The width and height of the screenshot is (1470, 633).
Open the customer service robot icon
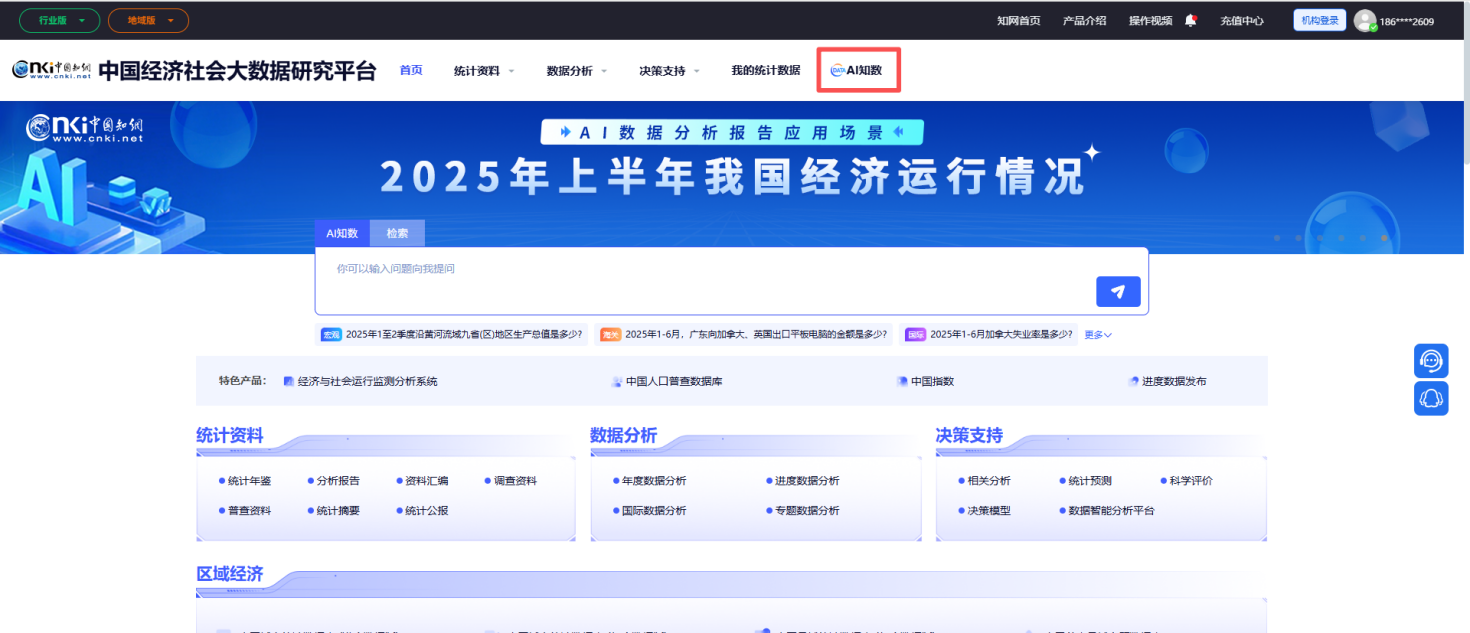tap(1431, 361)
